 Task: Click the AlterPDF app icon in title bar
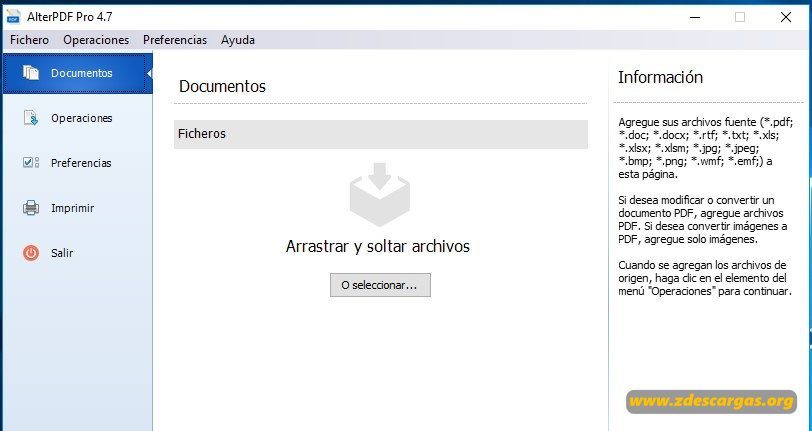pyautogui.click(x=13, y=17)
